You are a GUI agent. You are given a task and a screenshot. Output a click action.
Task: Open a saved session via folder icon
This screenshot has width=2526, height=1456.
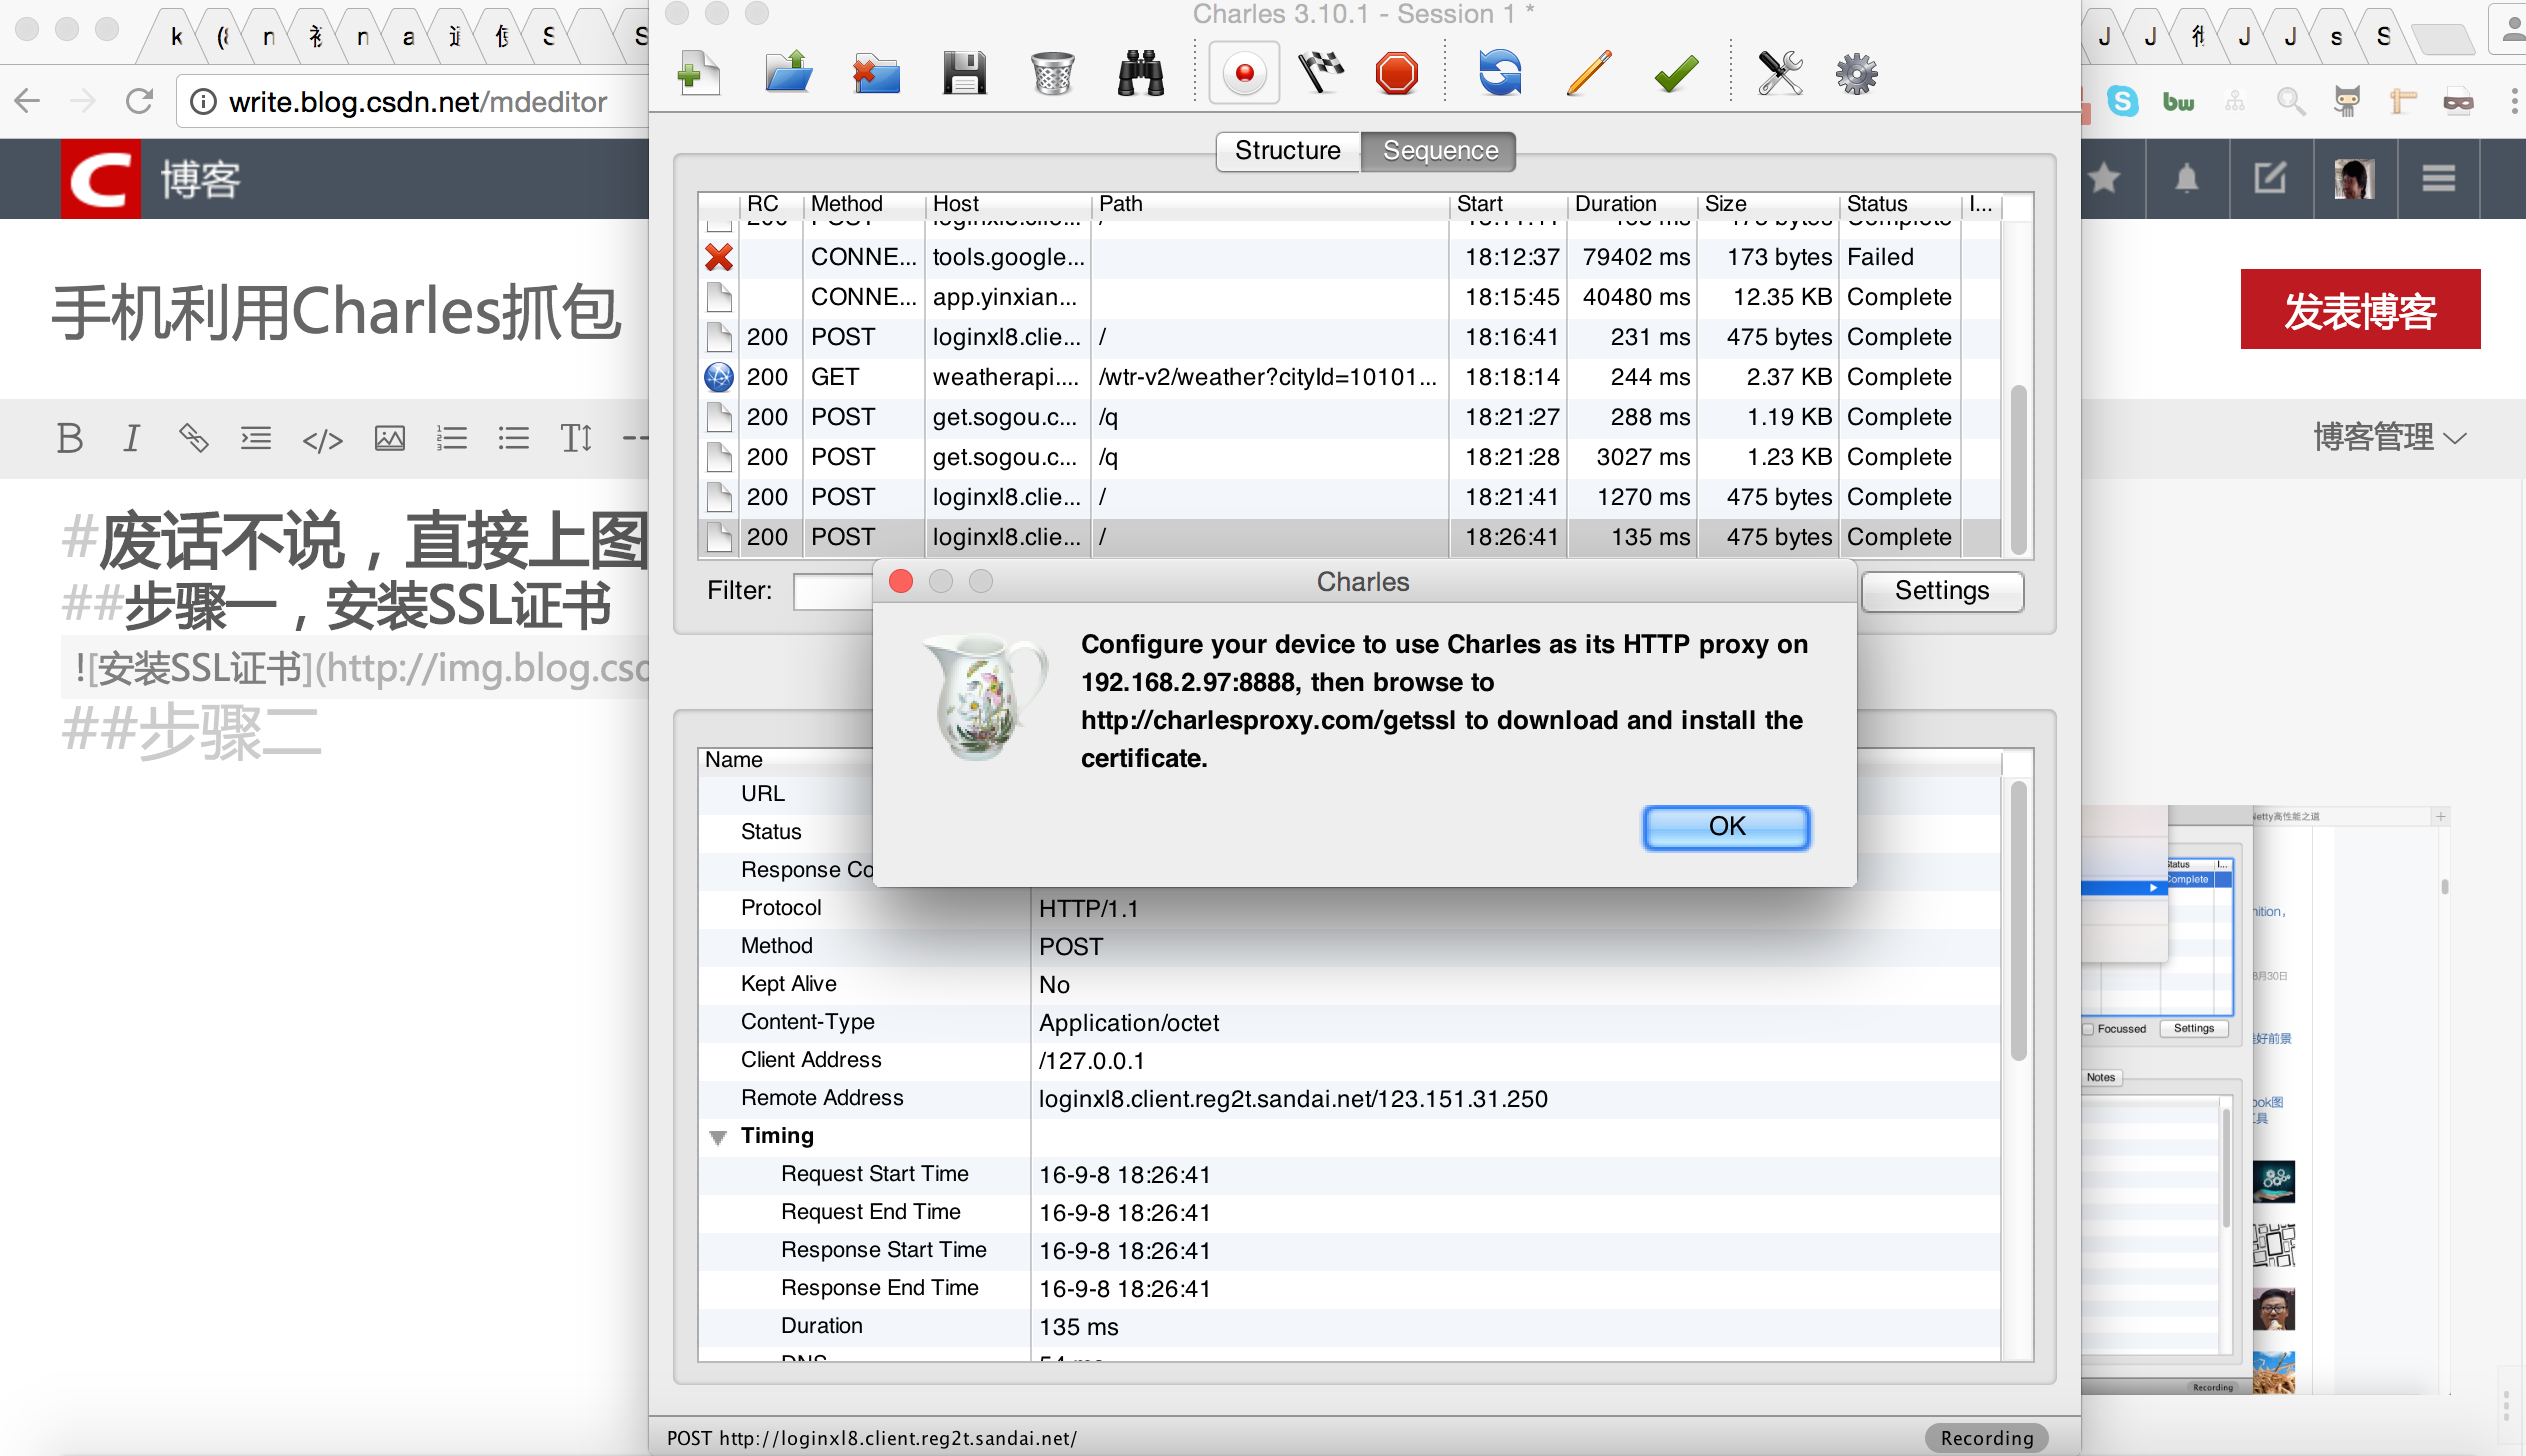(x=788, y=74)
